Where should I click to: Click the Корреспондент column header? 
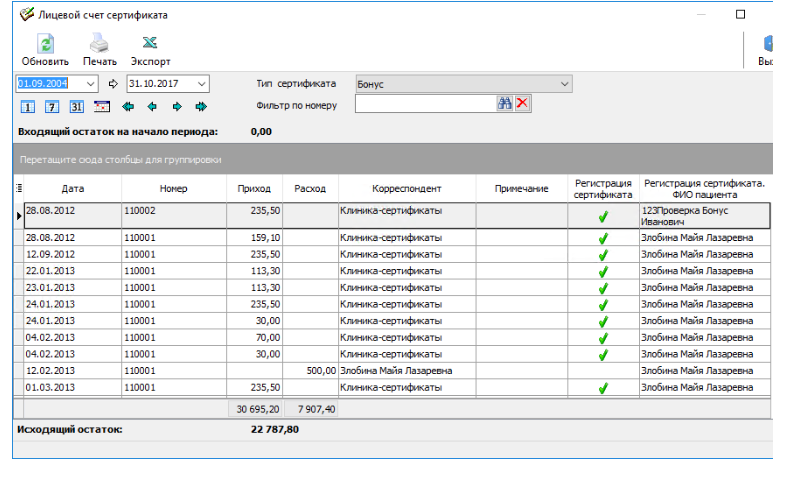tap(406, 189)
